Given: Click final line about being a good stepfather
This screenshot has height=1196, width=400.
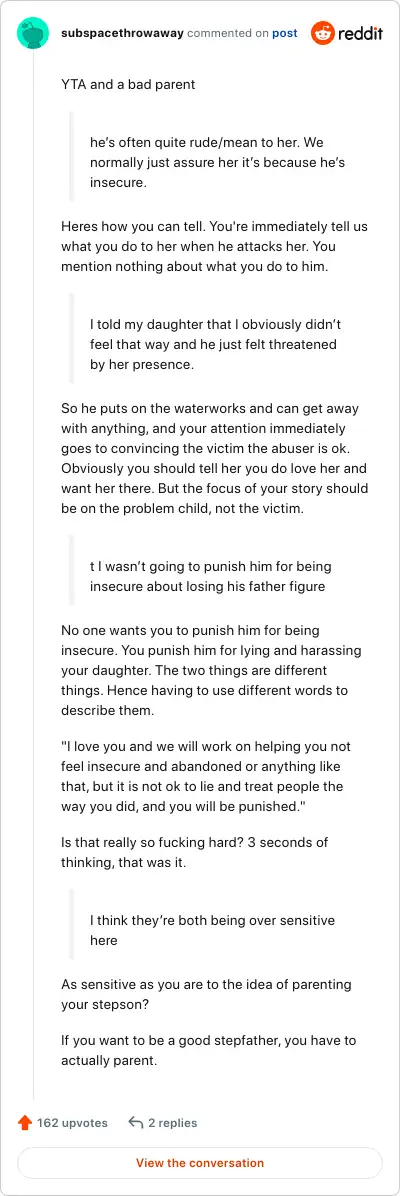Looking at the screenshot, I should pos(208,1050).
